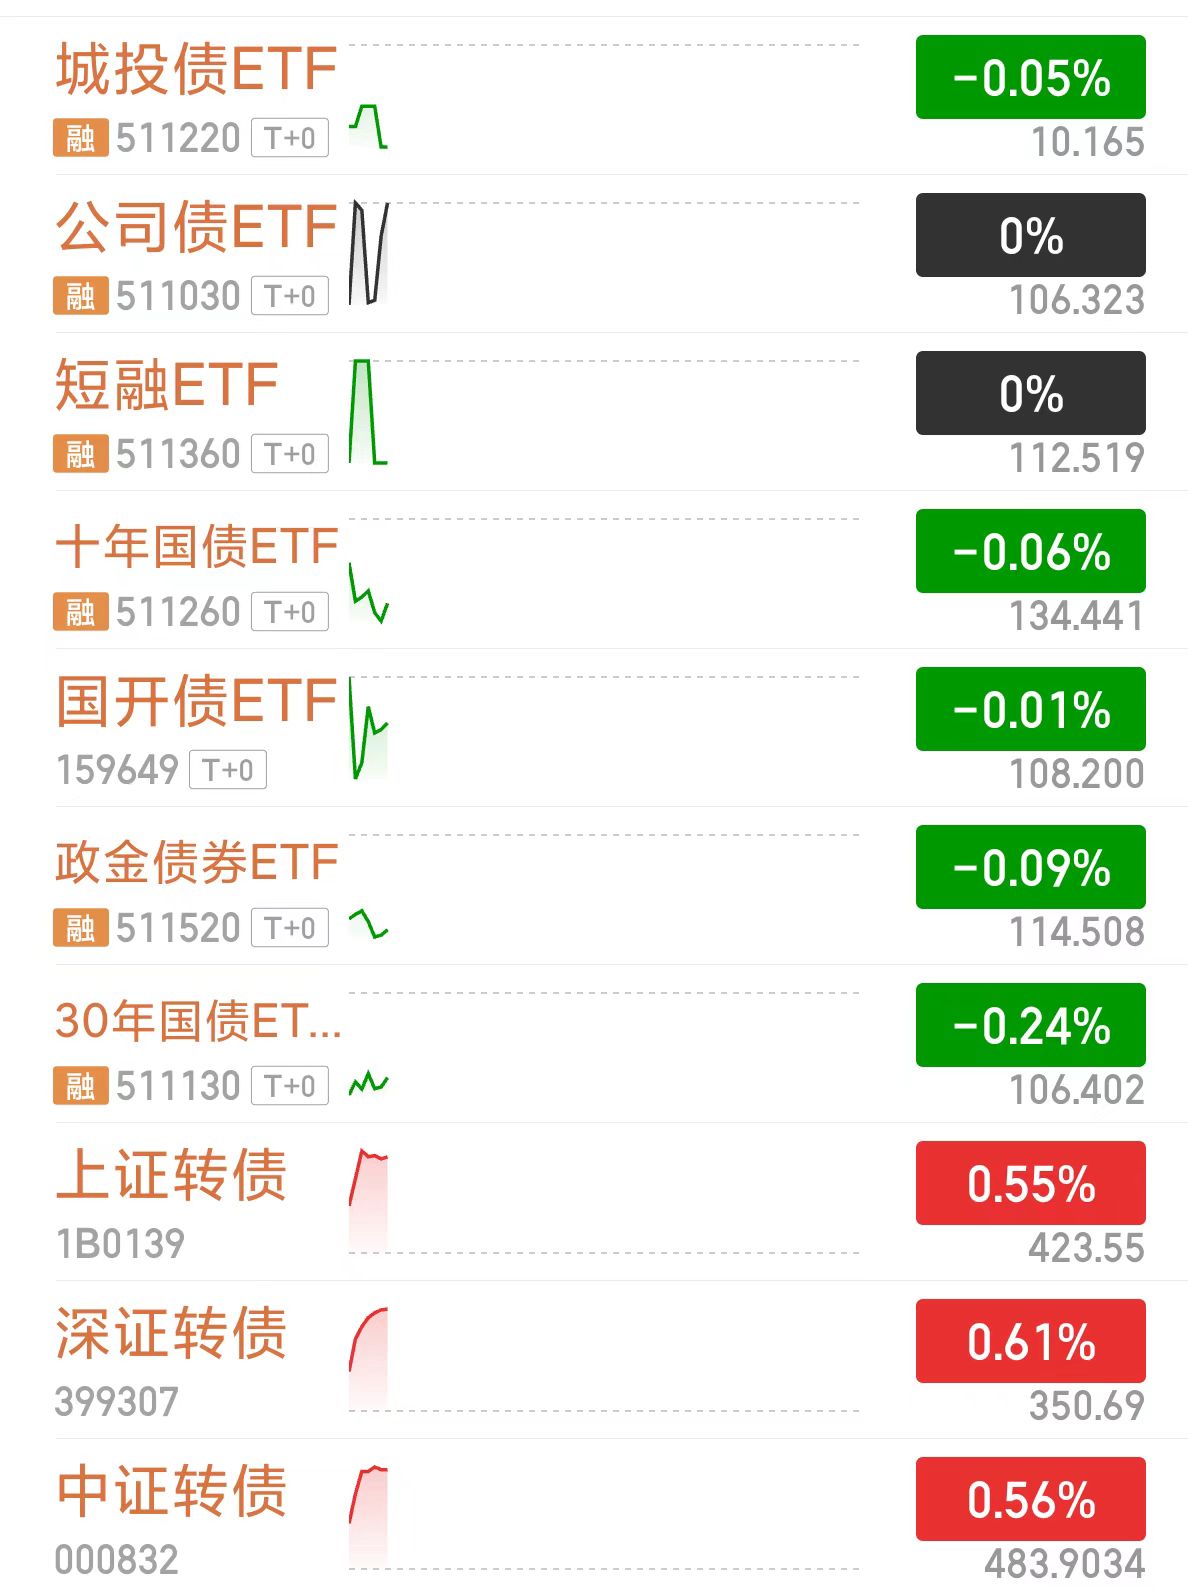Open 上证转债 index name
This screenshot has width=1188, height=1589.
[172, 1175]
